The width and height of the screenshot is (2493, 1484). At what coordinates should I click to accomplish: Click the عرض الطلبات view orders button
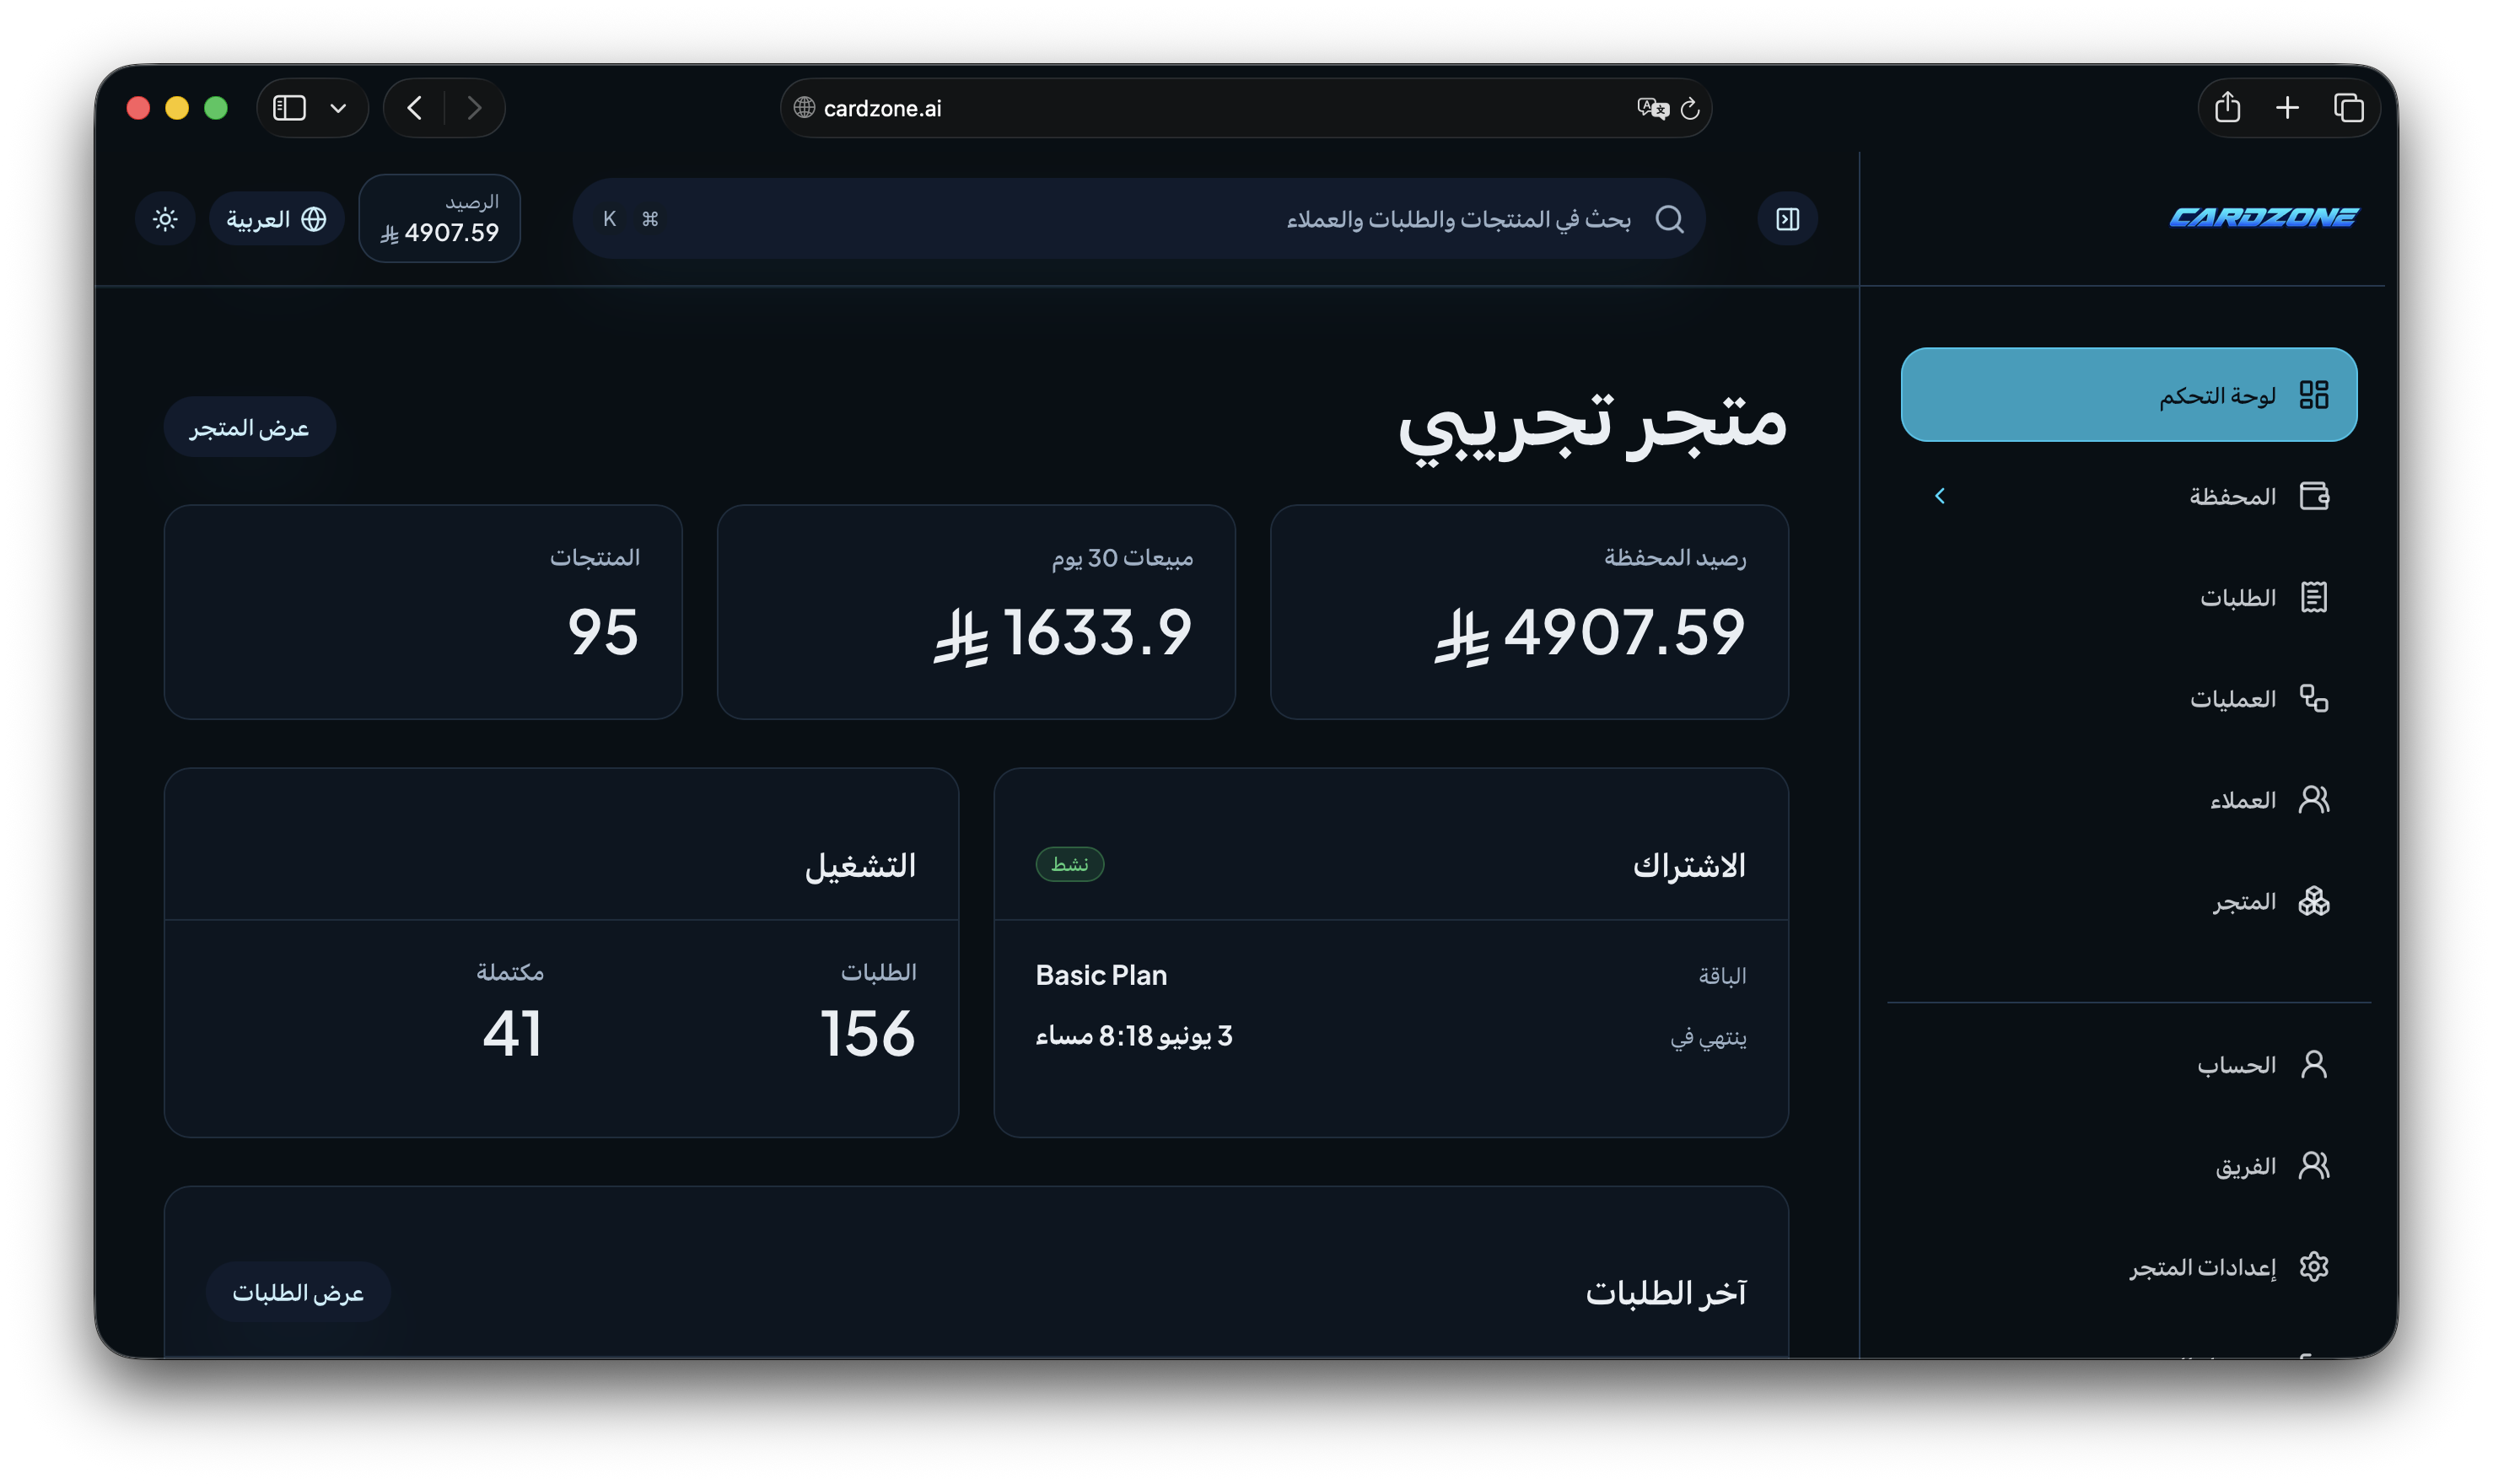(298, 1292)
